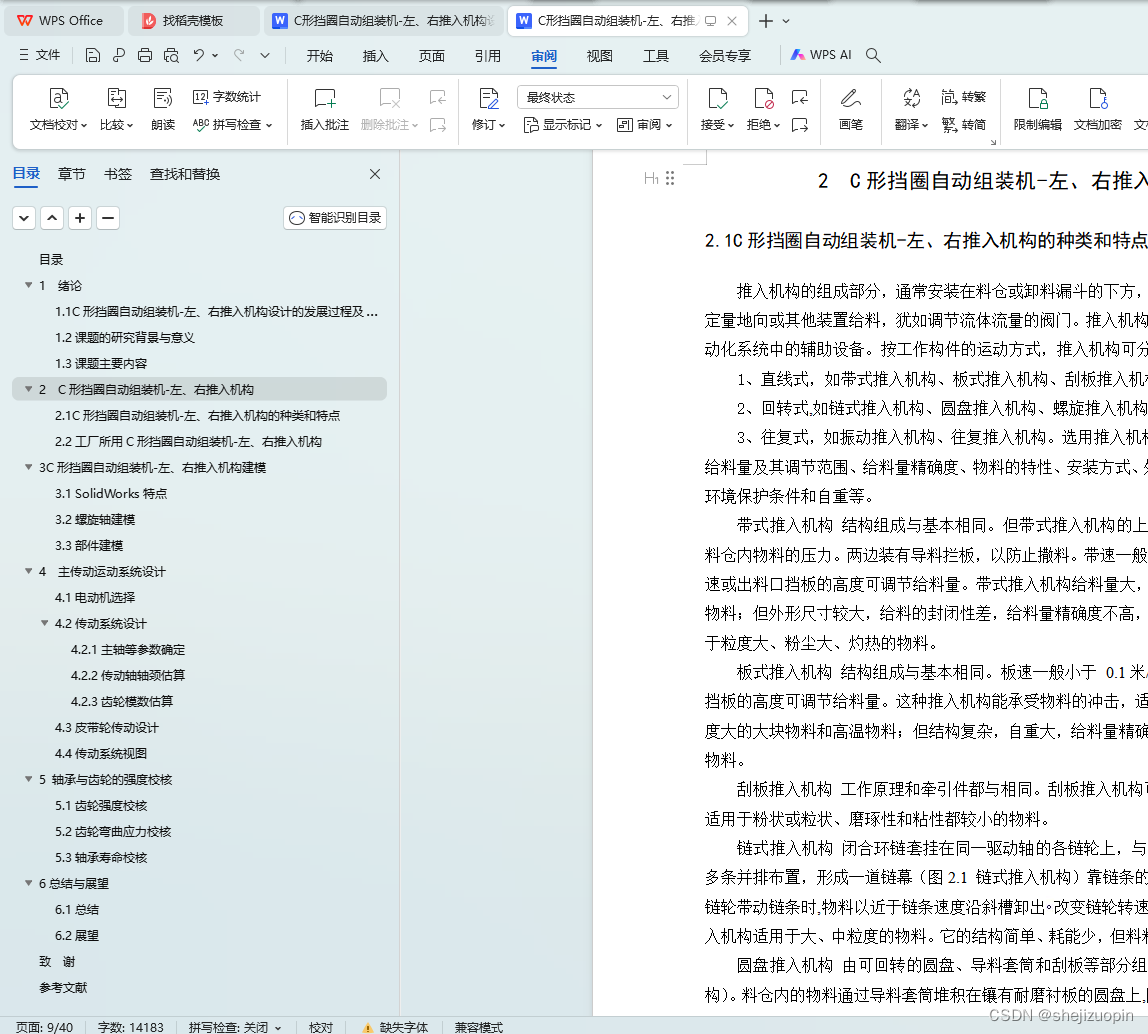Click the plus promote-level button in outline pane

[x=80, y=217]
